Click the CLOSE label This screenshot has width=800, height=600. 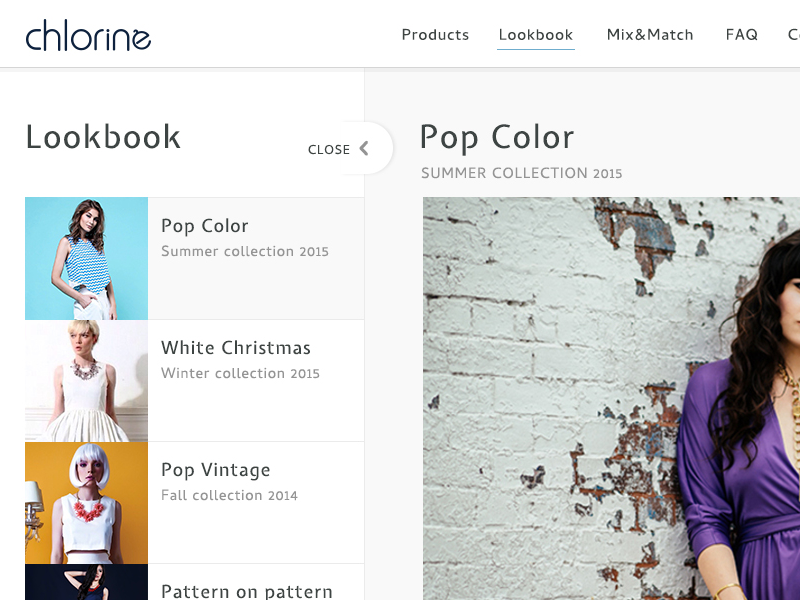(329, 150)
